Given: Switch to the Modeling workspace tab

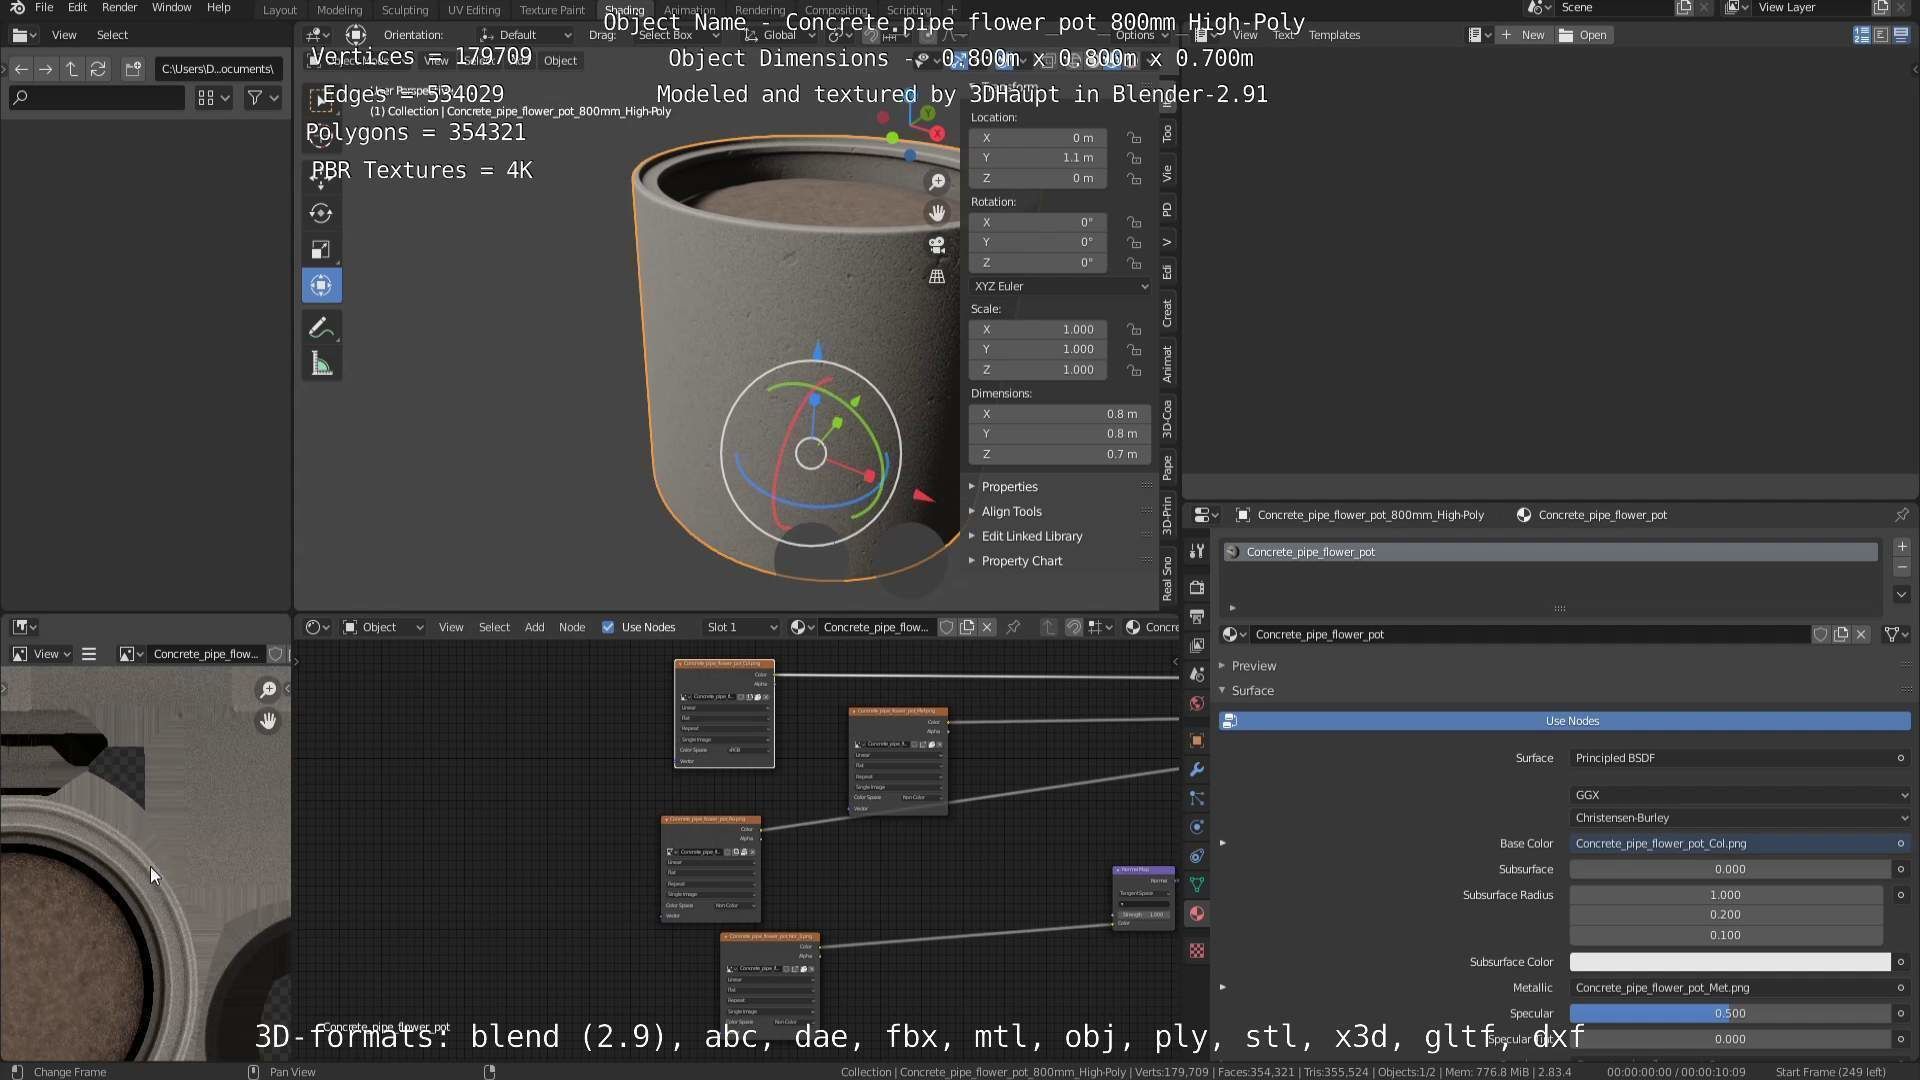Looking at the screenshot, I should (339, 10).
